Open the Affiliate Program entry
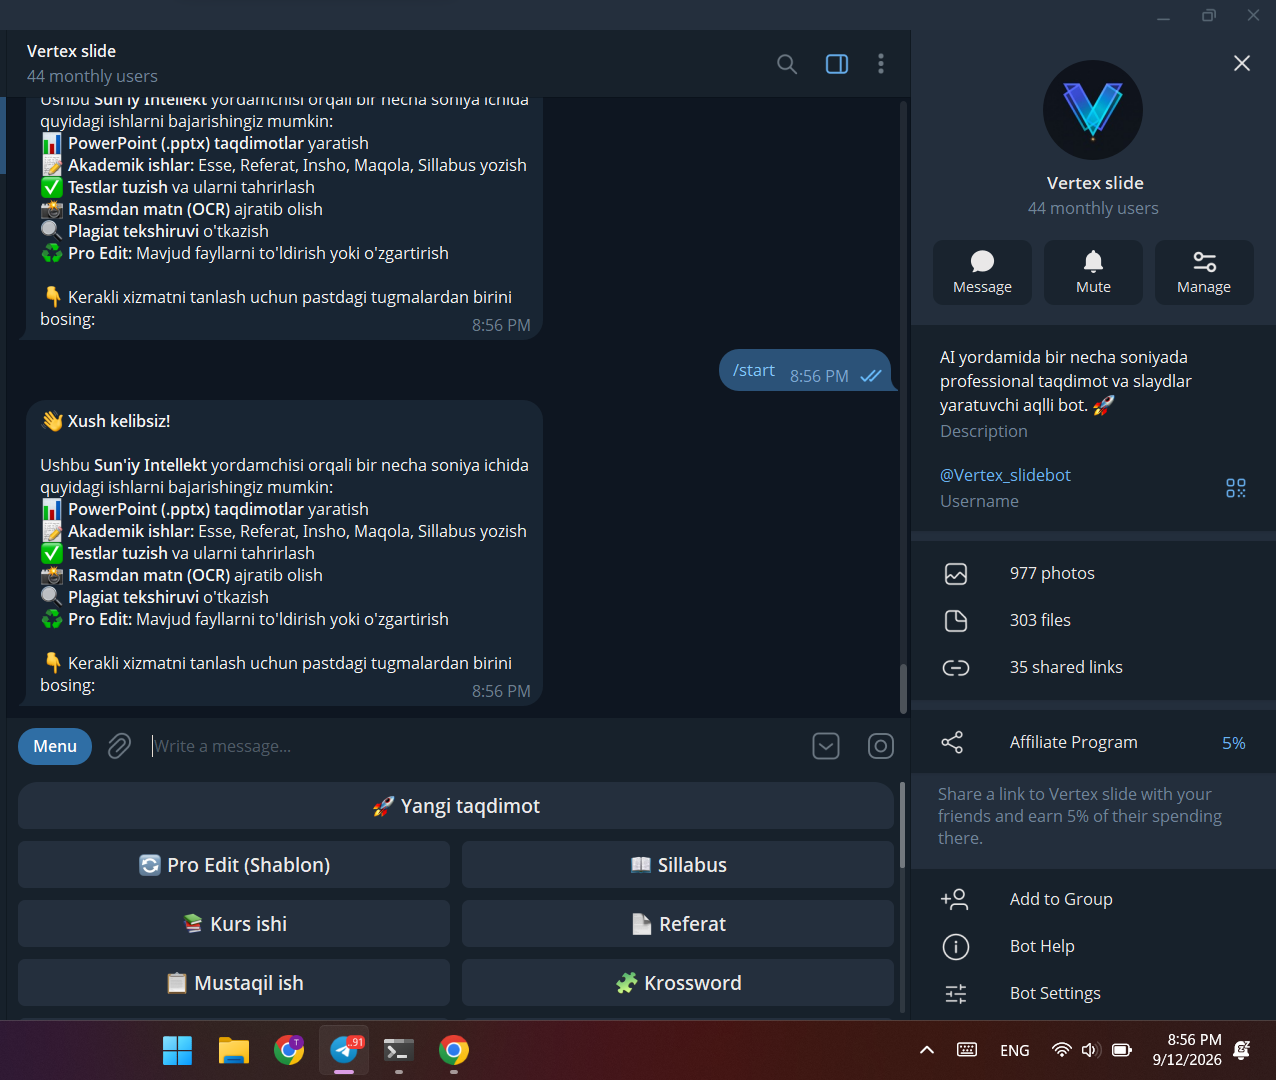Screen dimensions: 1276x1080 [x=1093, y=742]
